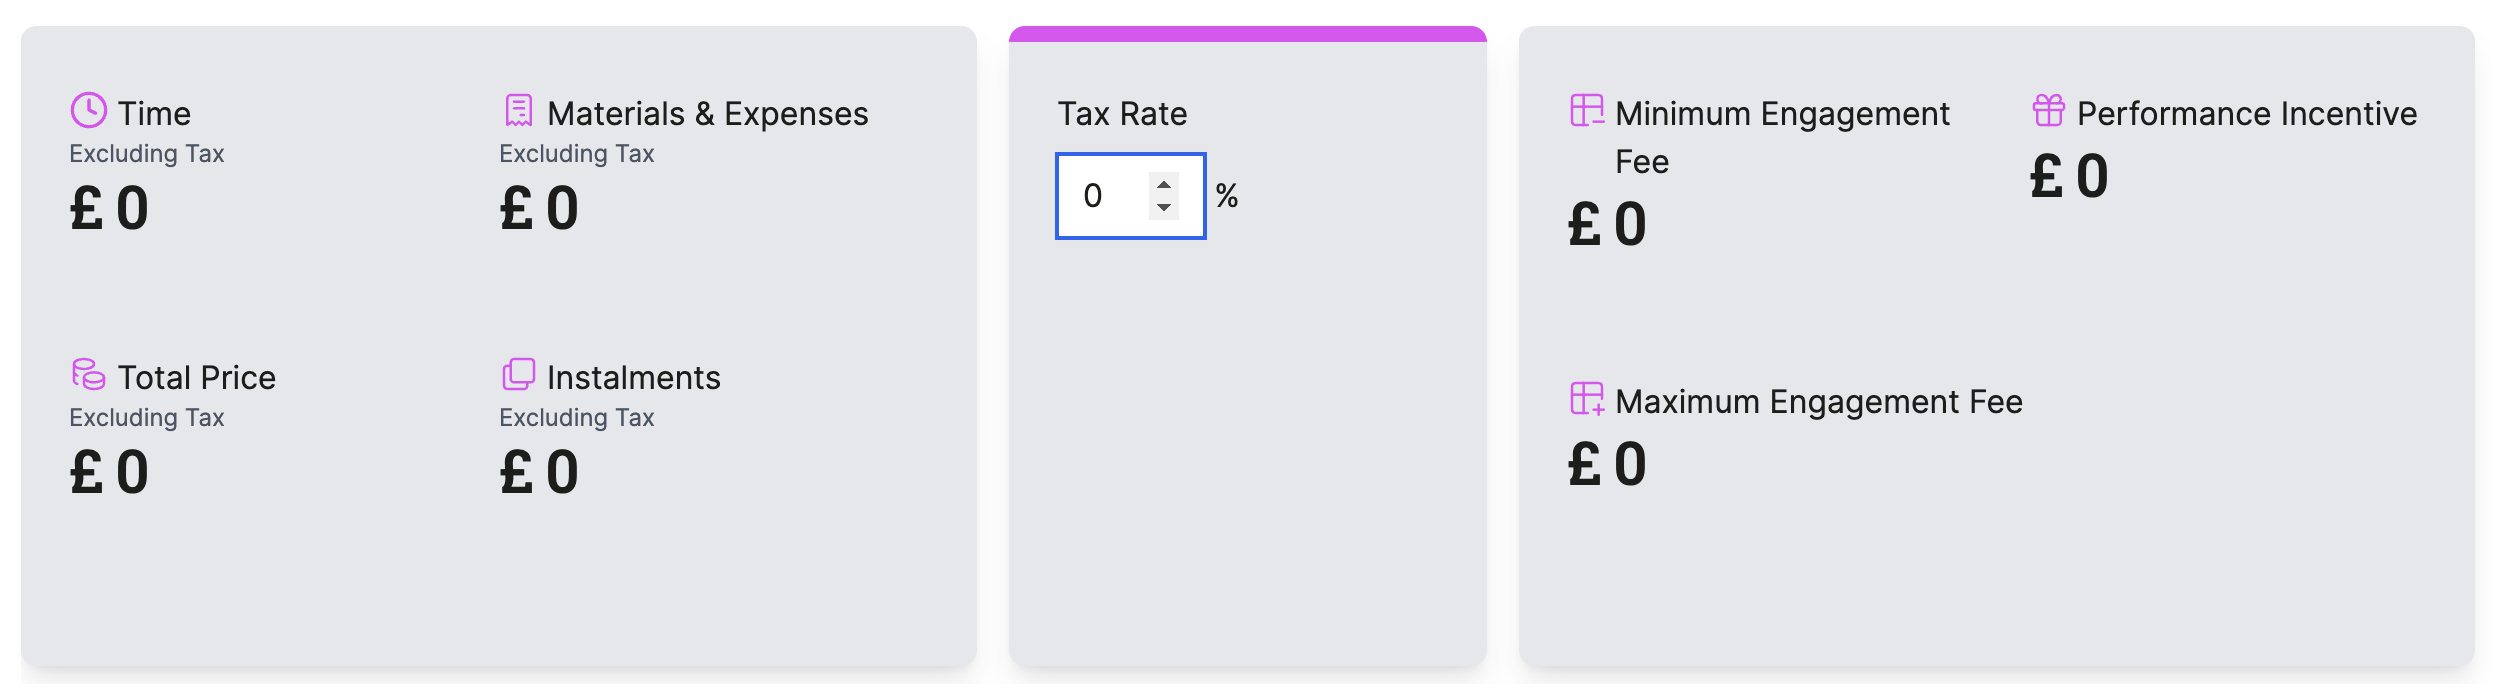Image resolution: width=2494 pixels, height=696 pixels.
Task: Click the clock icon beside Time
Action: [x=88, y=111]
